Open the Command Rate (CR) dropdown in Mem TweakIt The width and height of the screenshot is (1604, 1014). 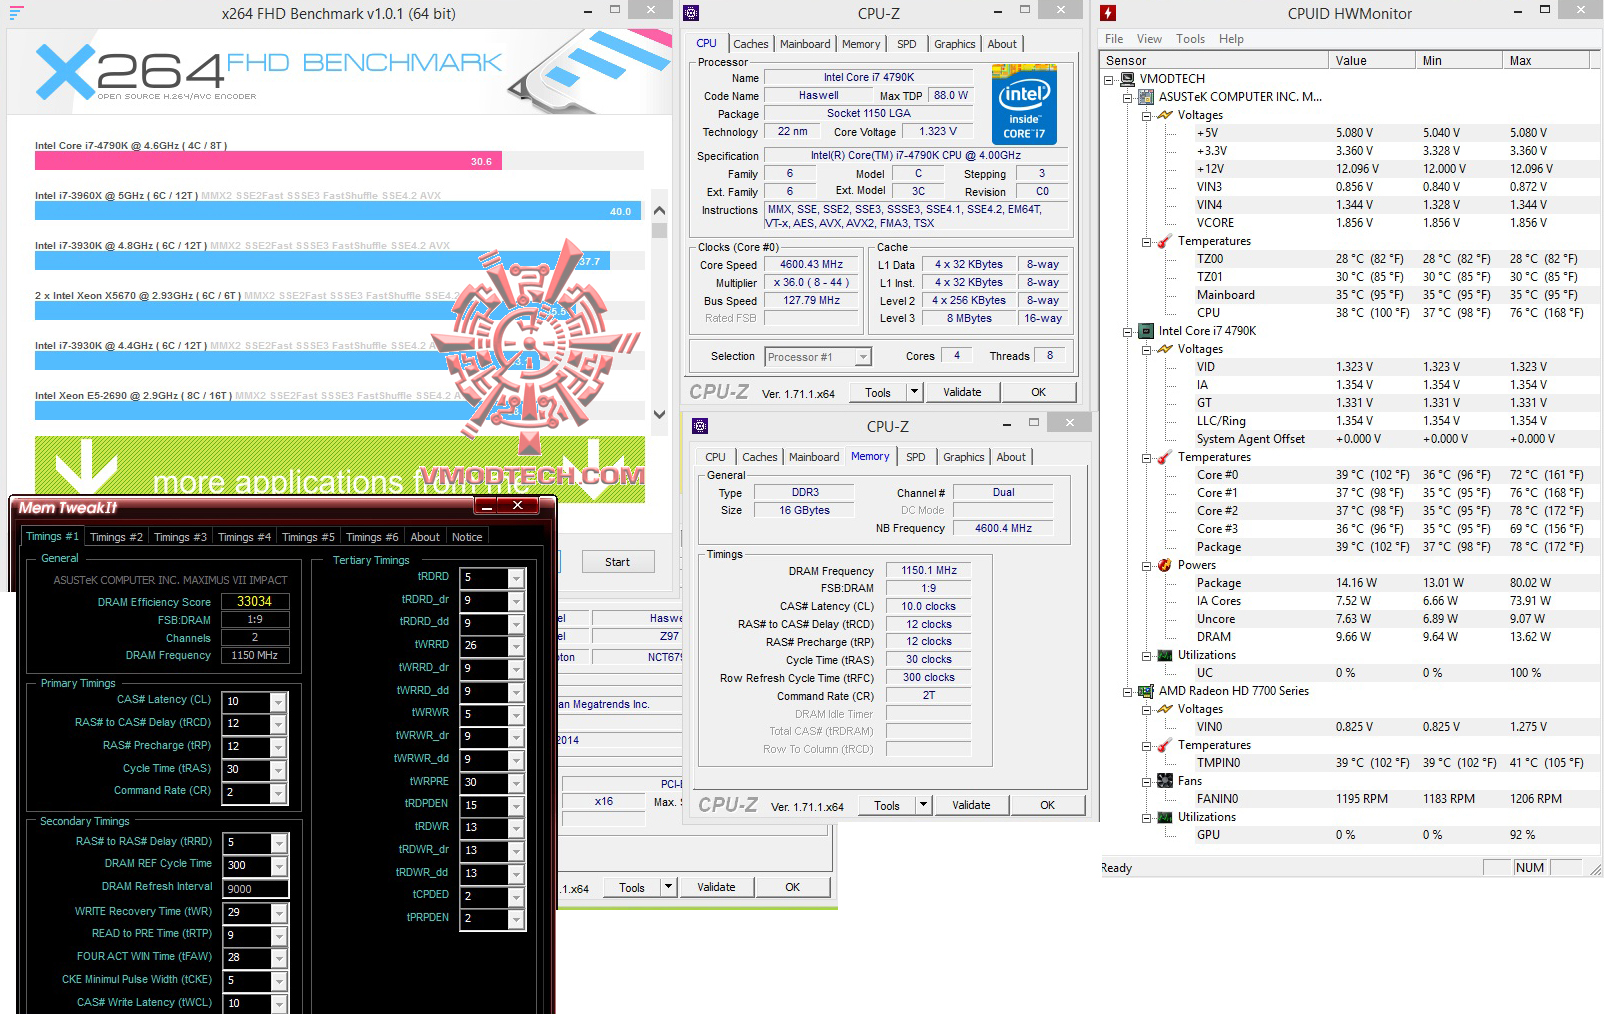click(279, 792)
